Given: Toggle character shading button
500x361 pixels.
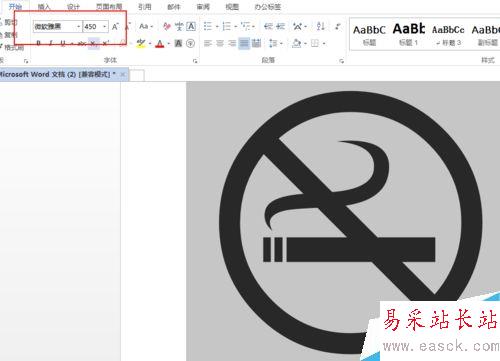Looking at the screenshot, I should click(x=178, y=43).
